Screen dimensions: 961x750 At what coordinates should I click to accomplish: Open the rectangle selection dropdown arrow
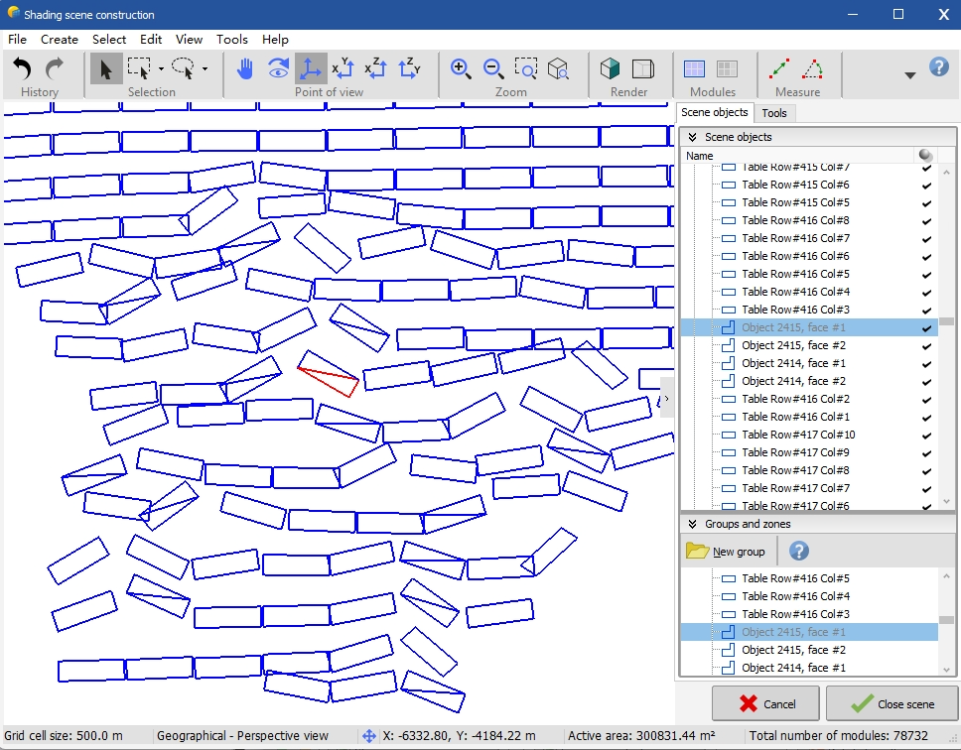pos(161,69)
